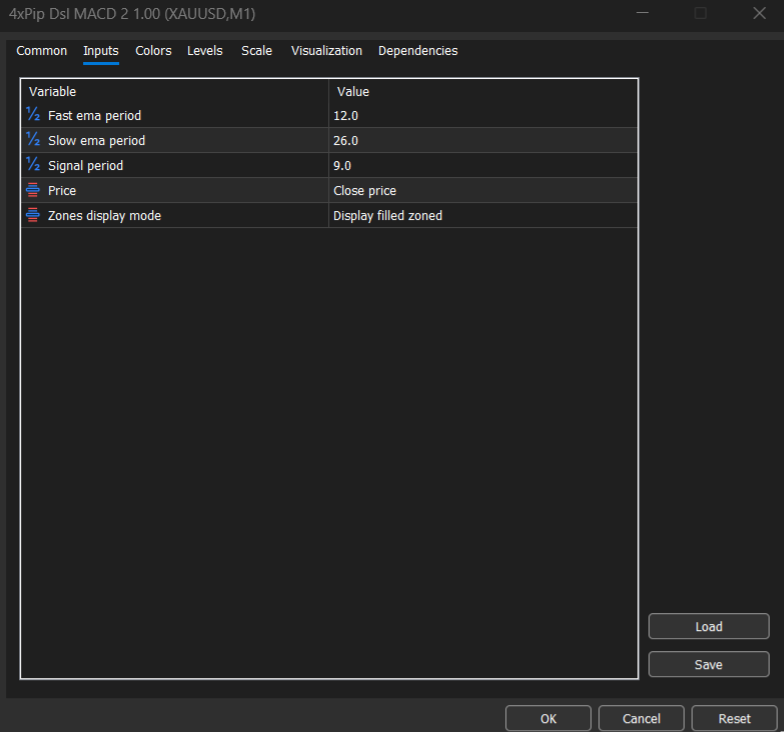The image size is (784, 732).
Task: Click the Cancel button
Action: (x=641, y=718)
